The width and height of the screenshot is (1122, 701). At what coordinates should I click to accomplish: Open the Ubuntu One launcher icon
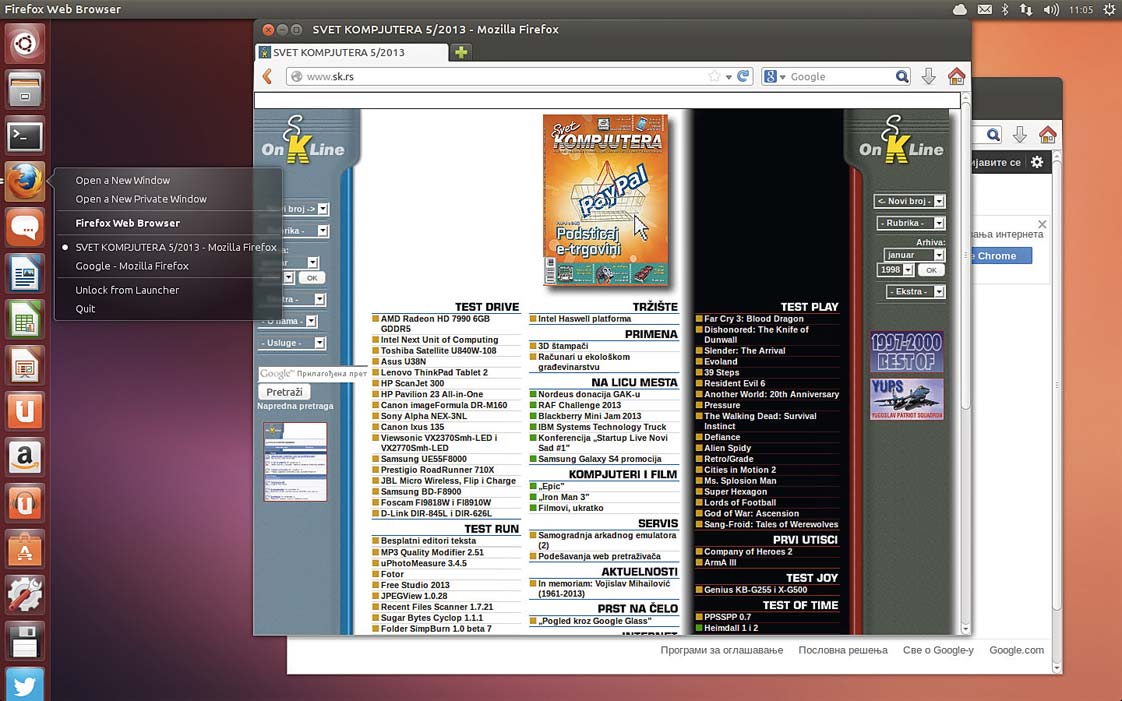[25, 411]
